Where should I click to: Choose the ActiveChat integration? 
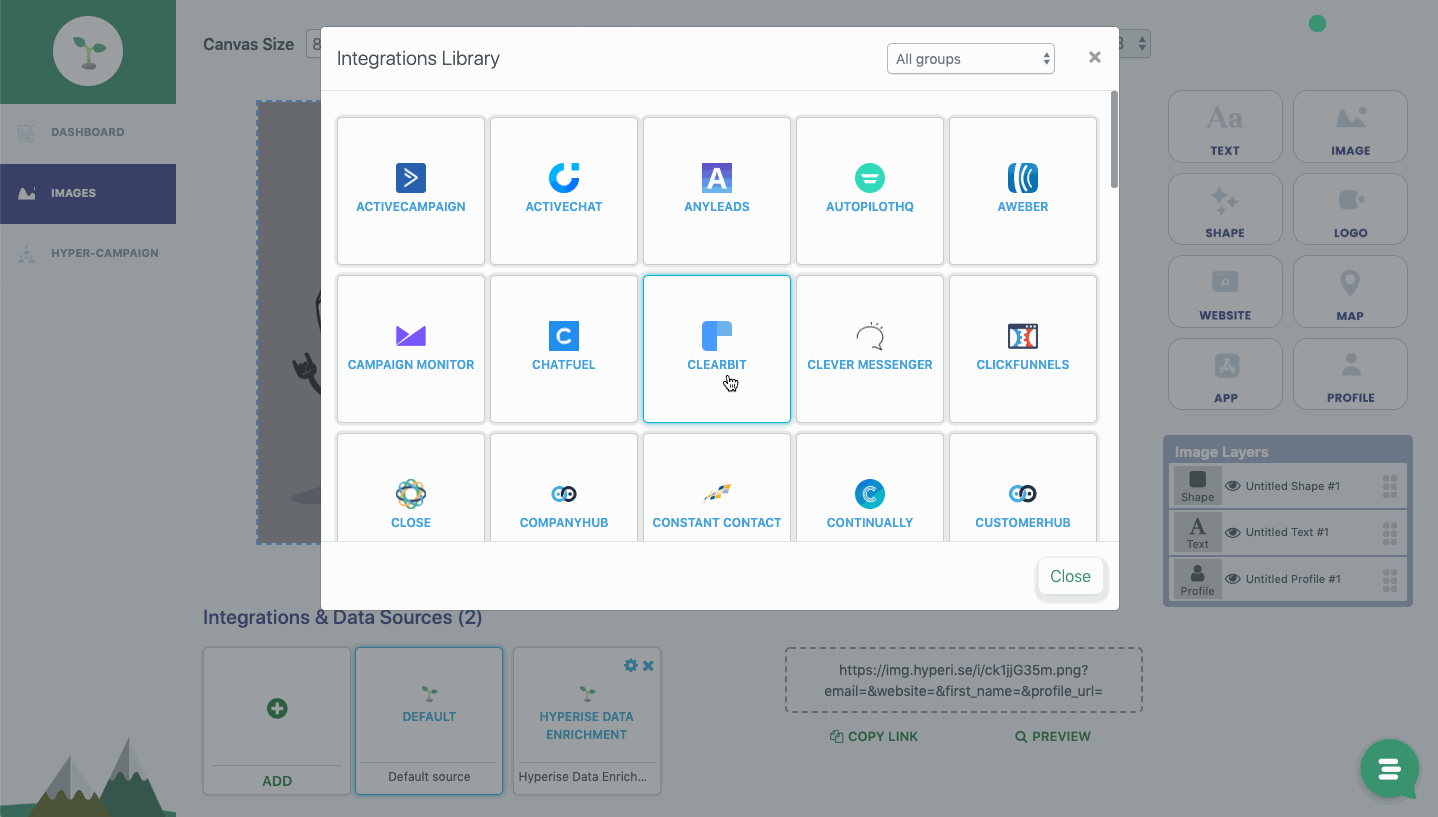tap(564, 191)
